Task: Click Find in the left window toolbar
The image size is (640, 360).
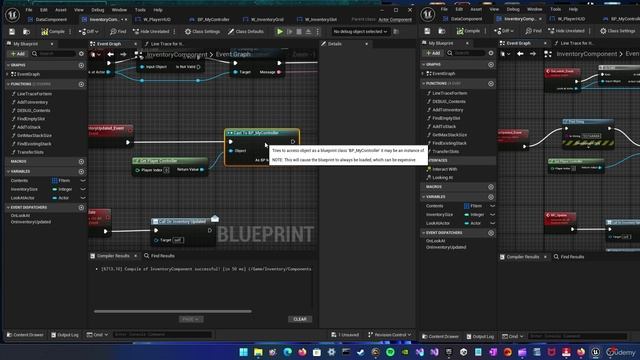Action: [118, 31]
